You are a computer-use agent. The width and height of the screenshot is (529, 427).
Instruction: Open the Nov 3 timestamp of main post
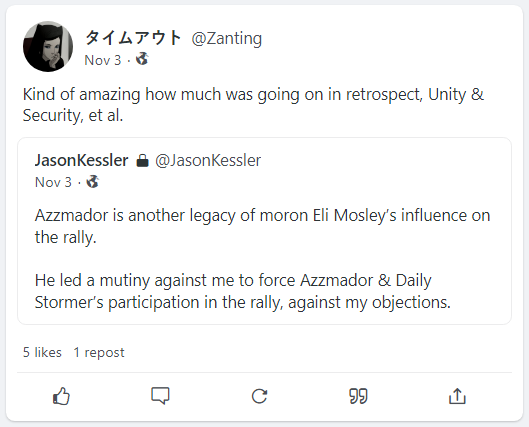pos(103,60)
